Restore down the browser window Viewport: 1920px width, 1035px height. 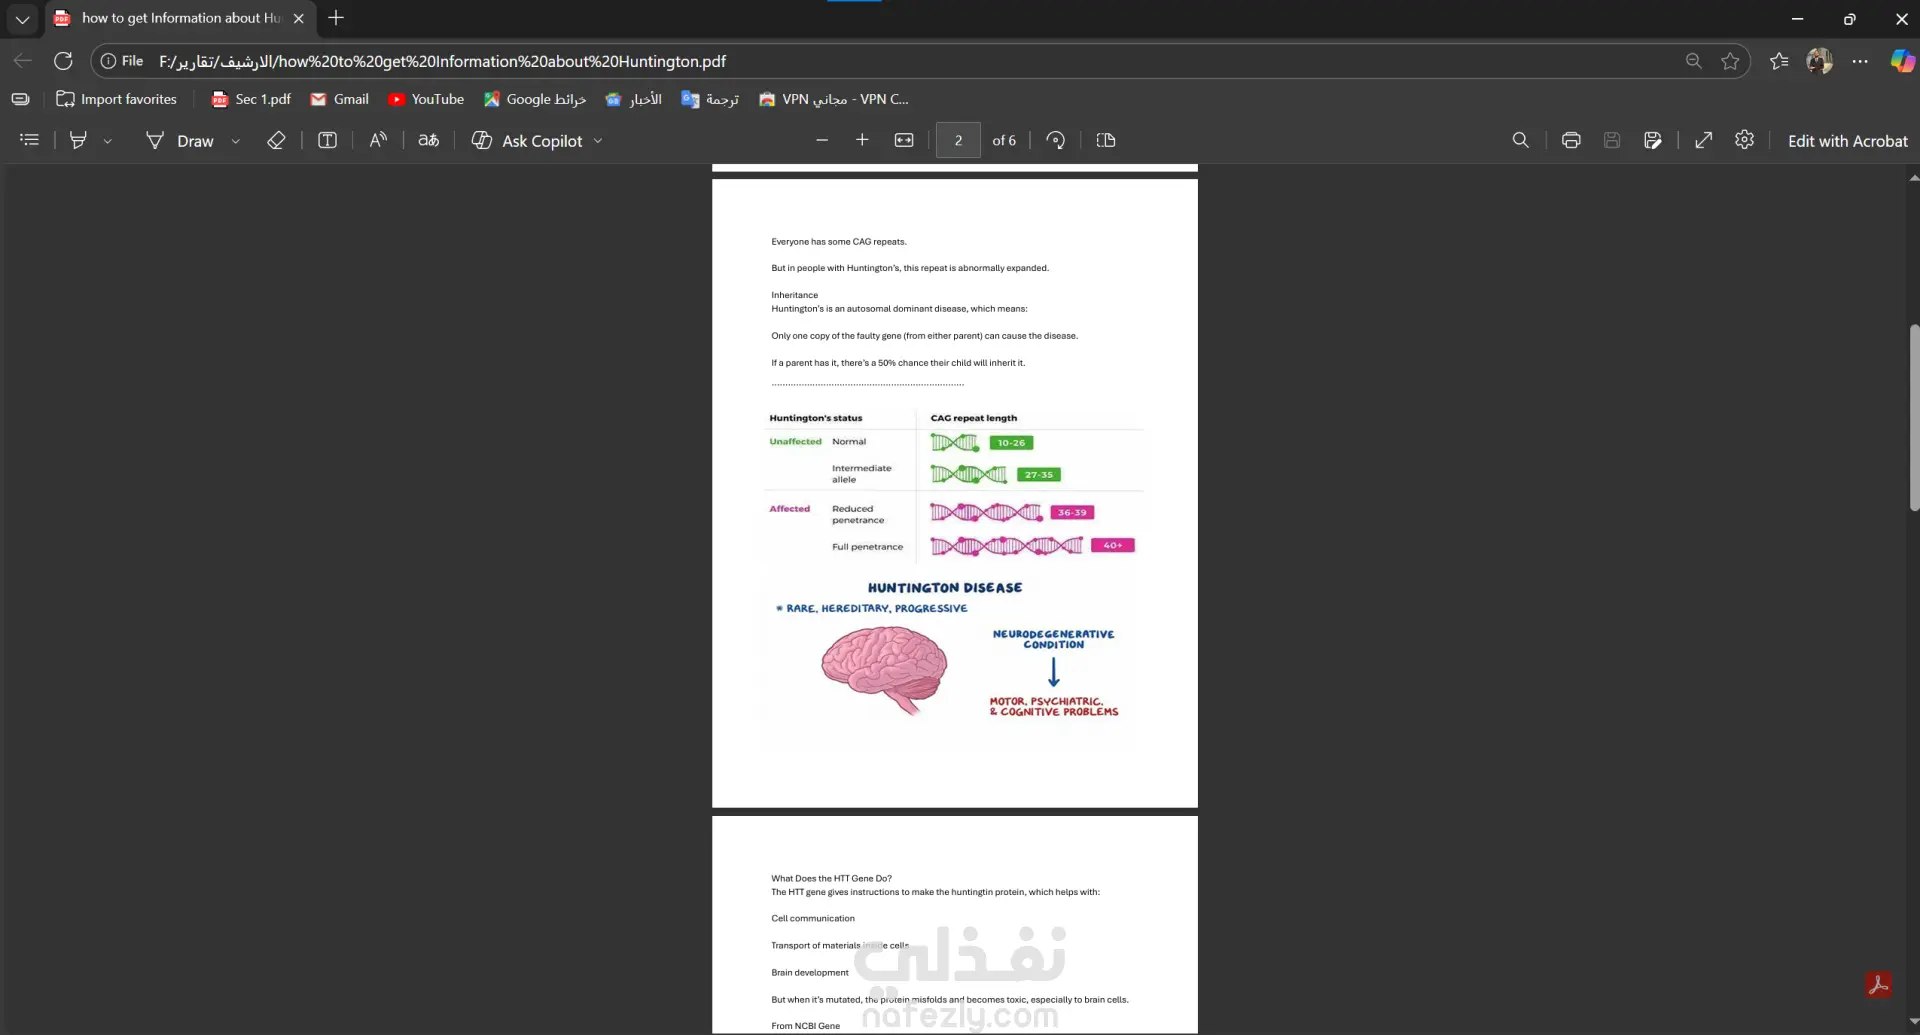click(x=1849, y=18)
